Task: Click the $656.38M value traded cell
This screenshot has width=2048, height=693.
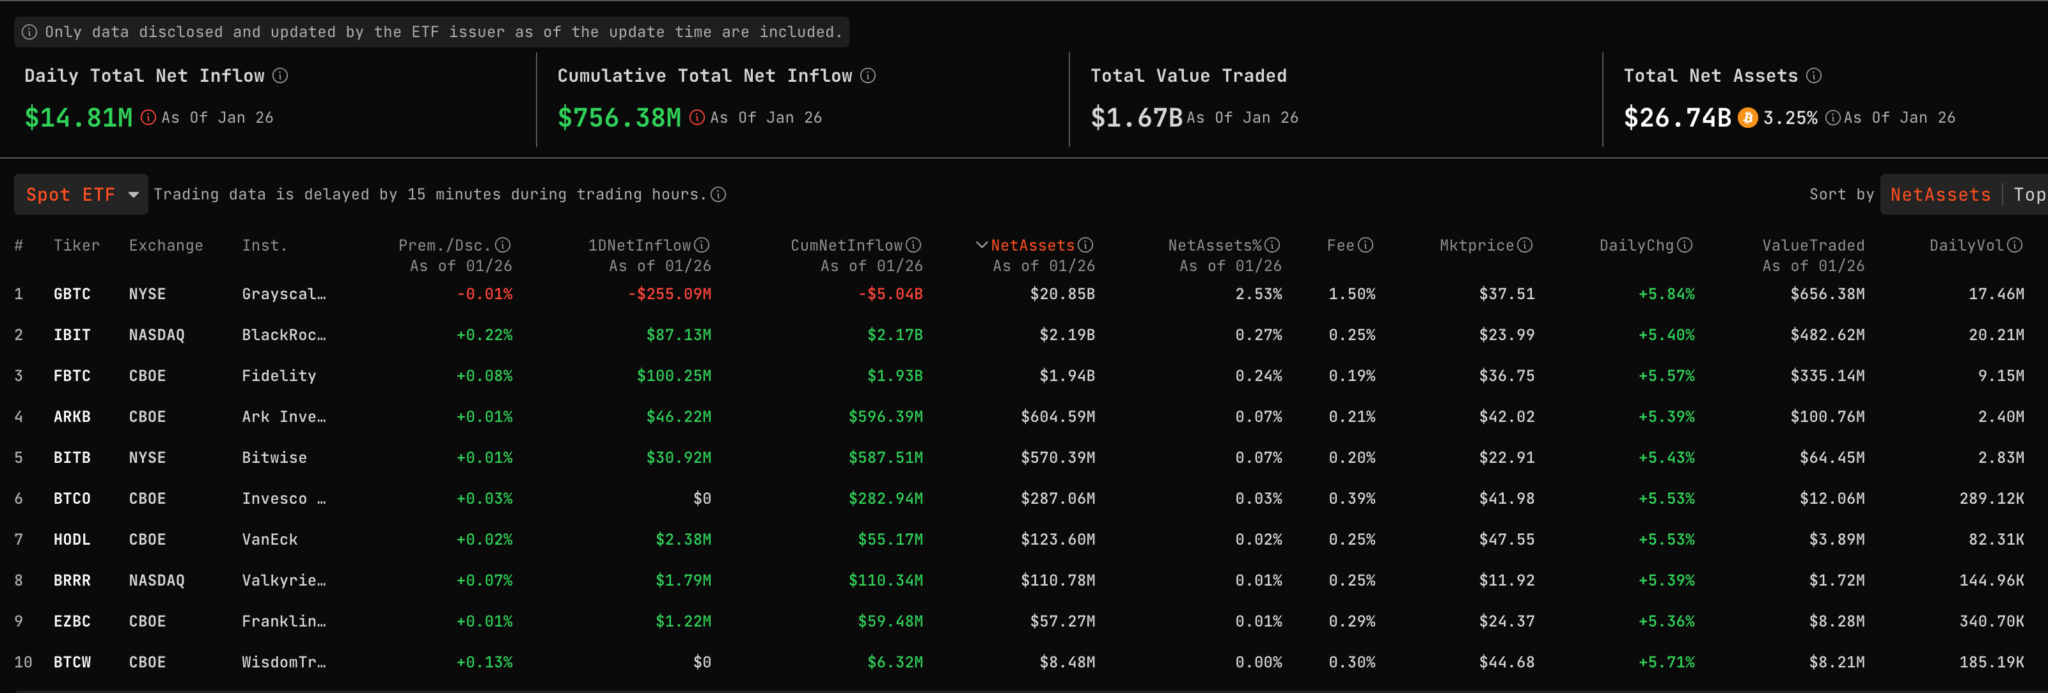Action: (x=1827, y=294)
